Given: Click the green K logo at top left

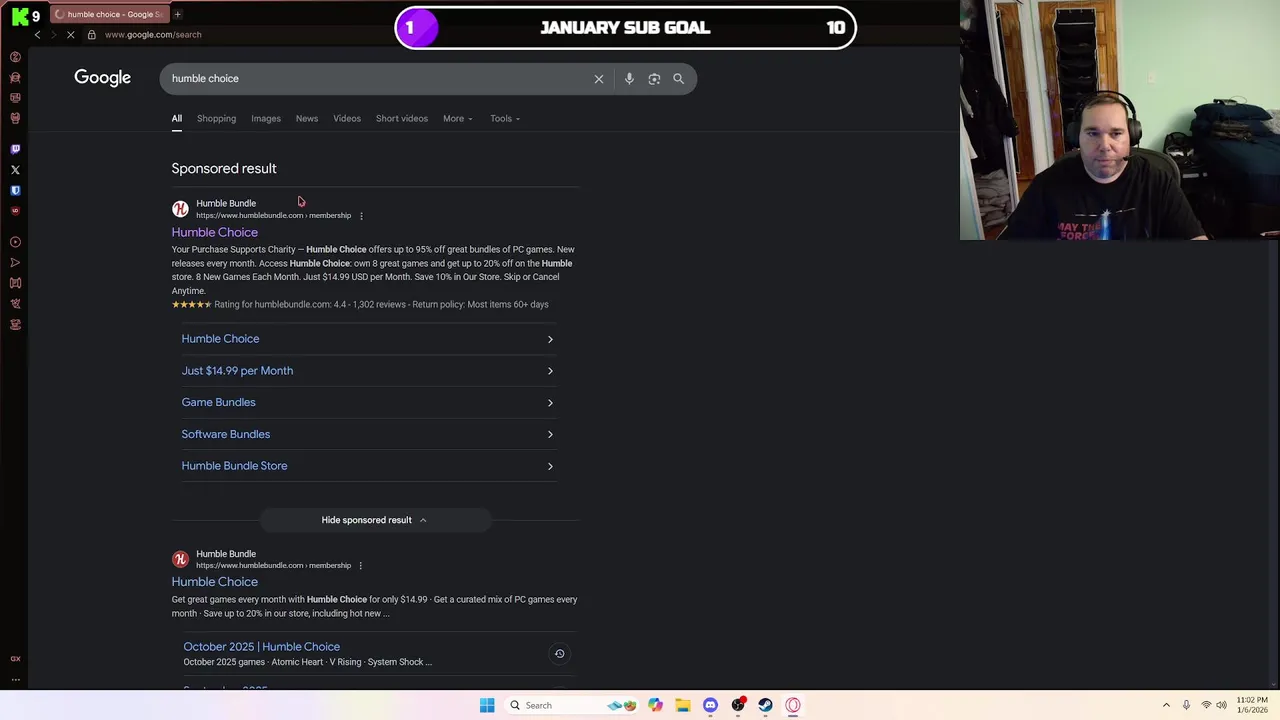Looking at the screenshot, I should pos(20,15).
